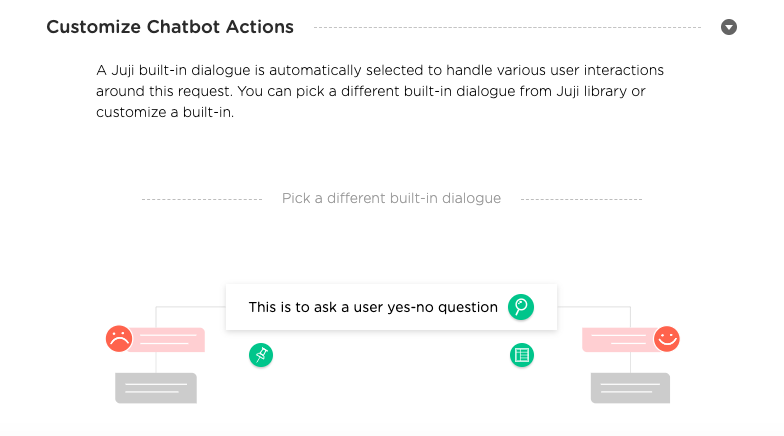Collapse the Customize Chatbot Actions section arrow
Screen dimensions: 784x436
[x=728, y=27]
